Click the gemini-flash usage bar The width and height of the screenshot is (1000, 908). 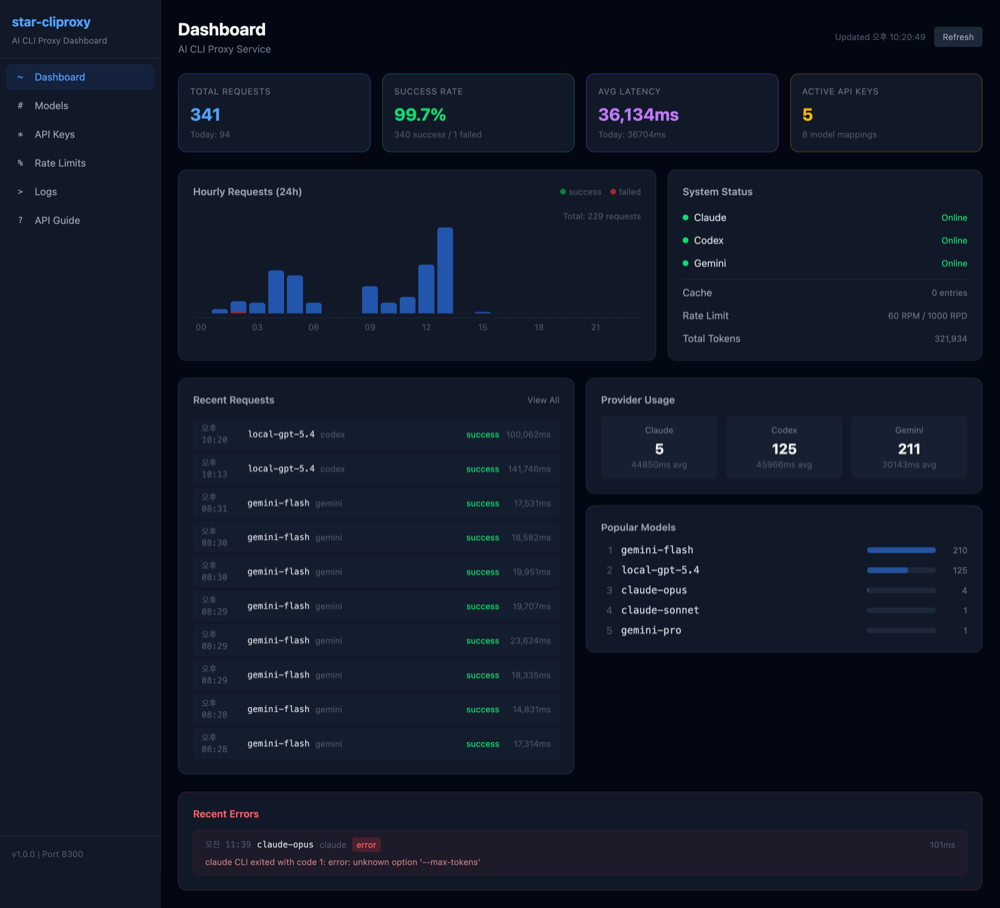pos(901,550)
